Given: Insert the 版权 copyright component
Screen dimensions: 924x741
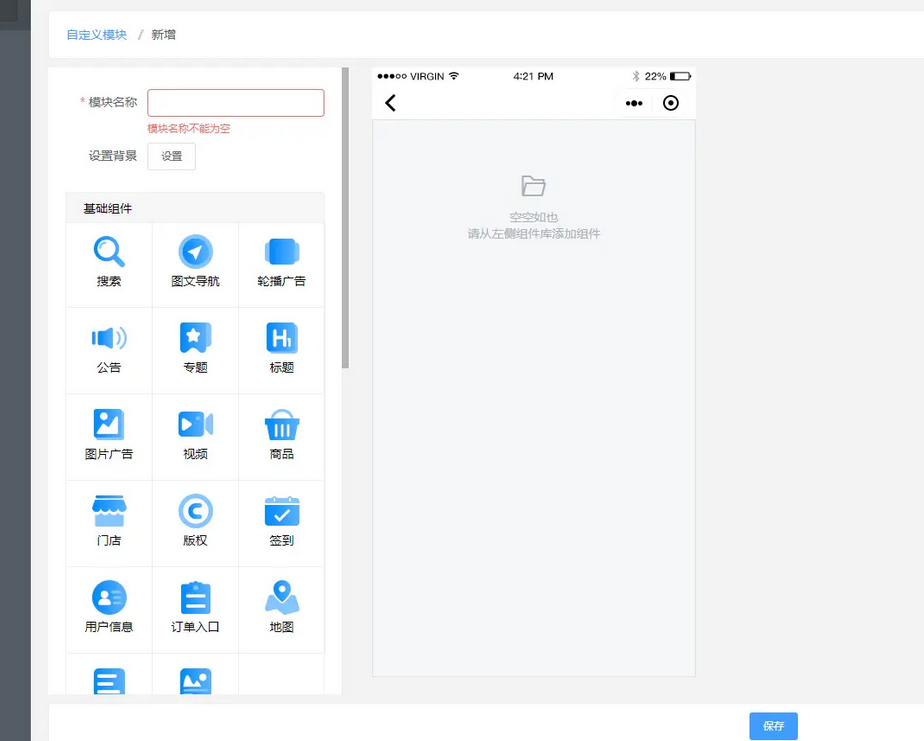Looking at the screenshot, I should [195, 521].
